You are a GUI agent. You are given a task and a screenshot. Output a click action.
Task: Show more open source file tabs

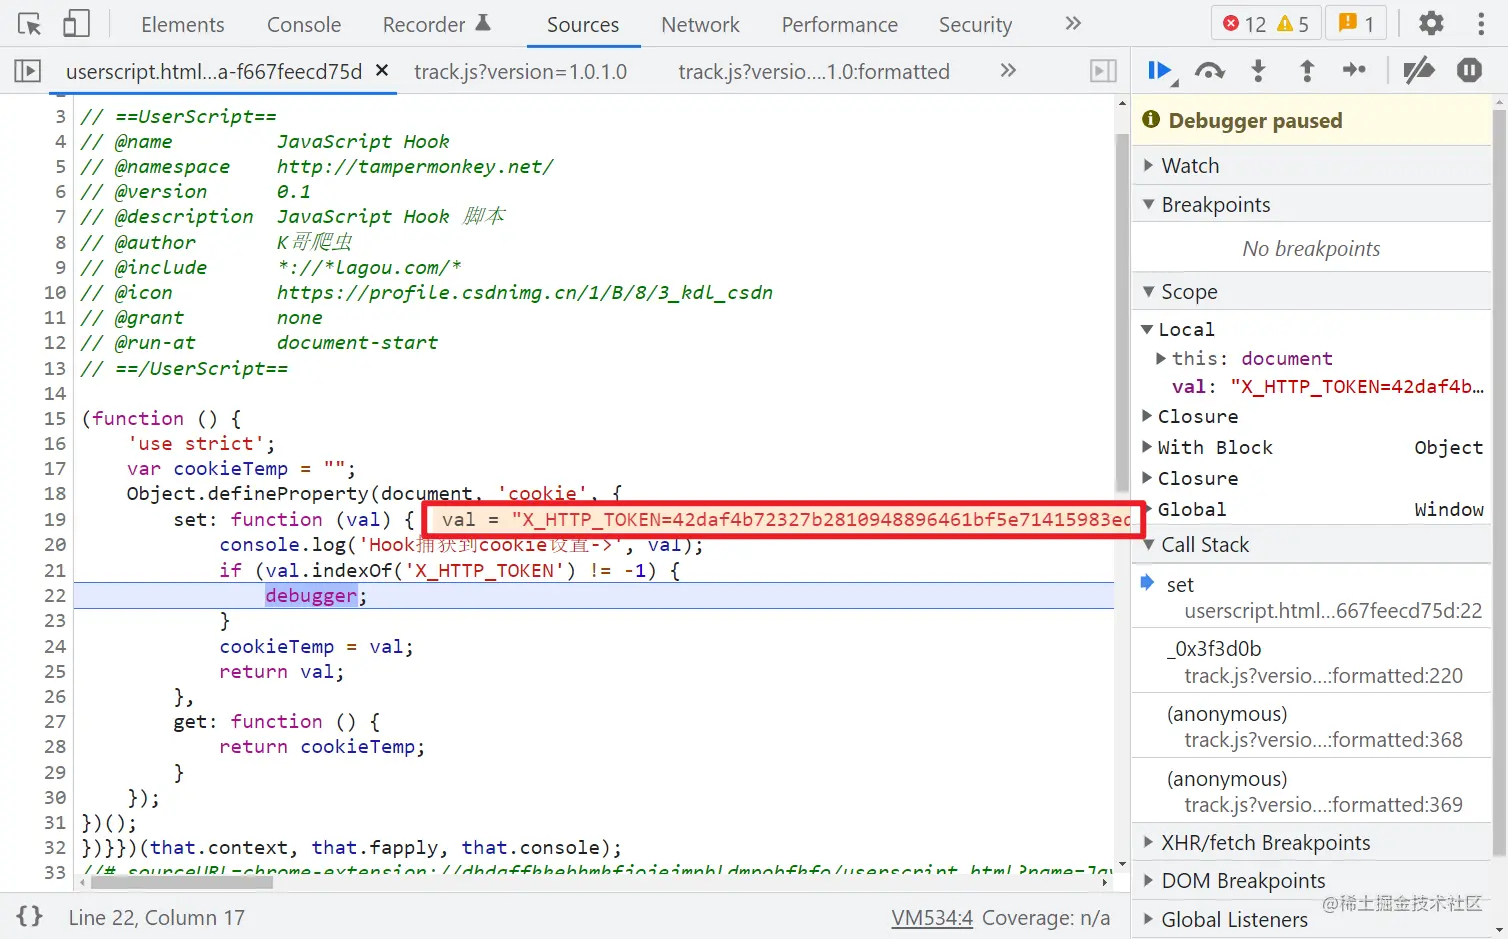point(1008,70)
